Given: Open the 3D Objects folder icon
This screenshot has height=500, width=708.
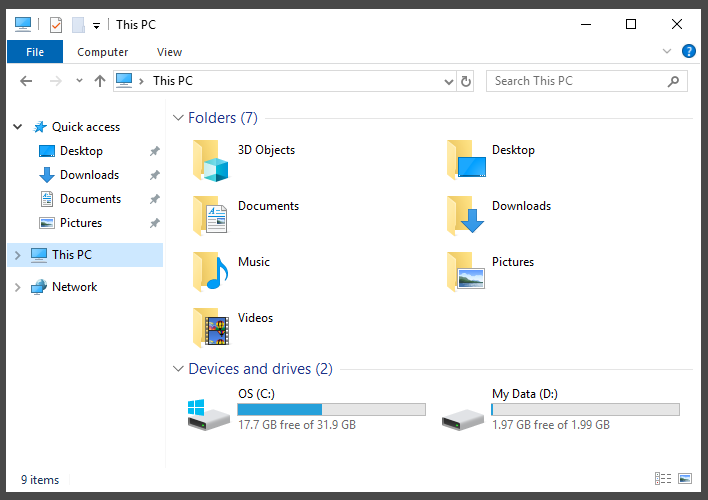Looking at the screenshot, I should [211, 159].
